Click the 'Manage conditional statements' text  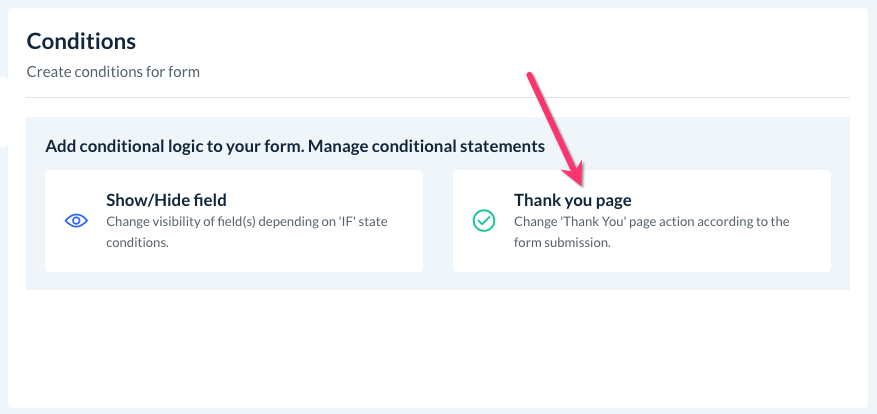[x=426, y=146]
